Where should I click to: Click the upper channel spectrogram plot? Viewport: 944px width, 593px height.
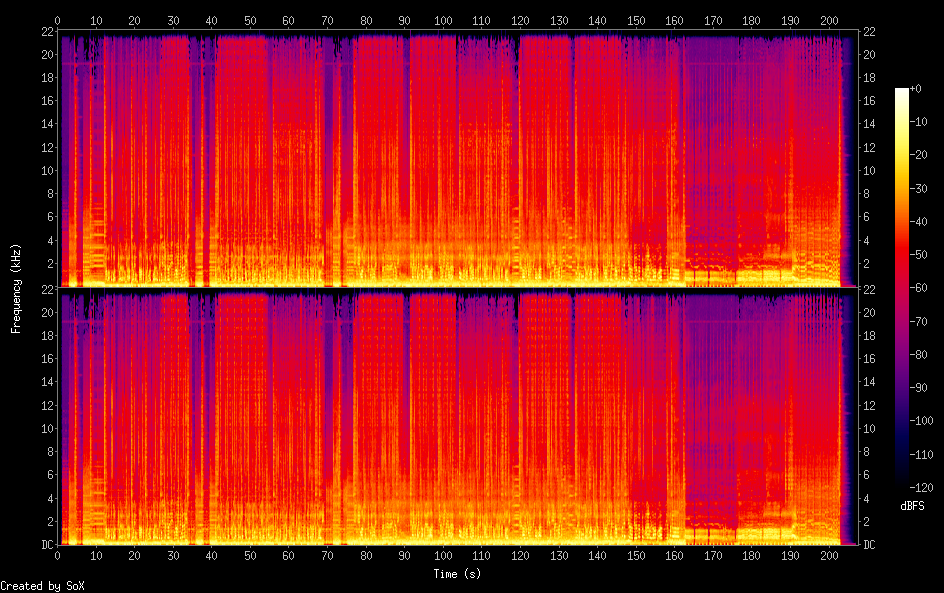458,159
